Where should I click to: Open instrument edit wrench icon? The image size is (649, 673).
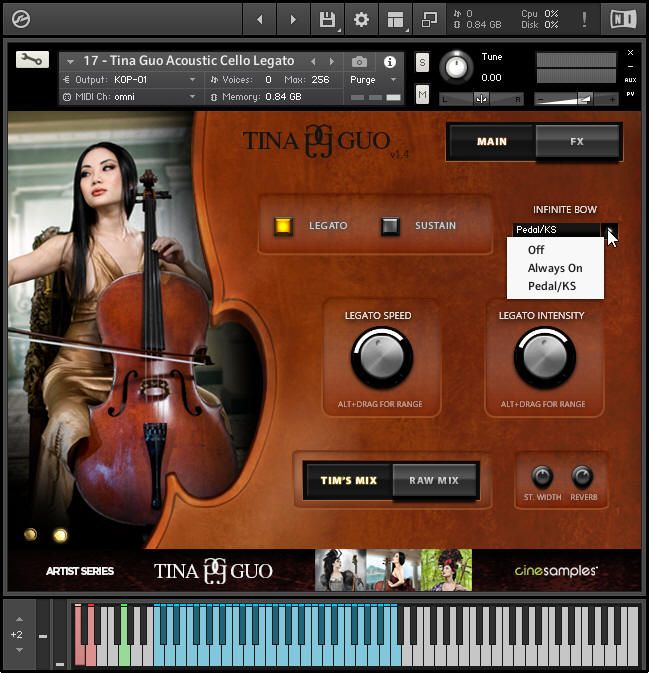(x=32, y=59)
